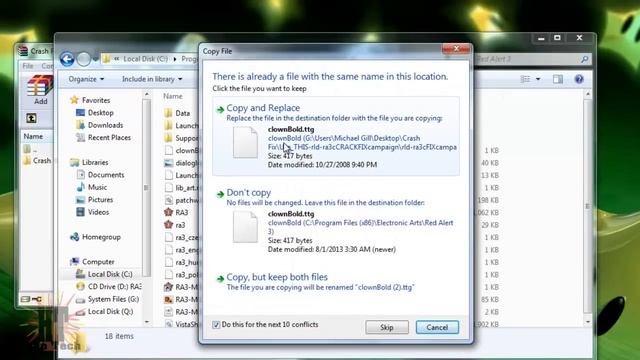The width and height of the screenshot is (640, 360).
Task: Select Computer in navigation pane
Action: pyautogui.click(x=98, y=262)
